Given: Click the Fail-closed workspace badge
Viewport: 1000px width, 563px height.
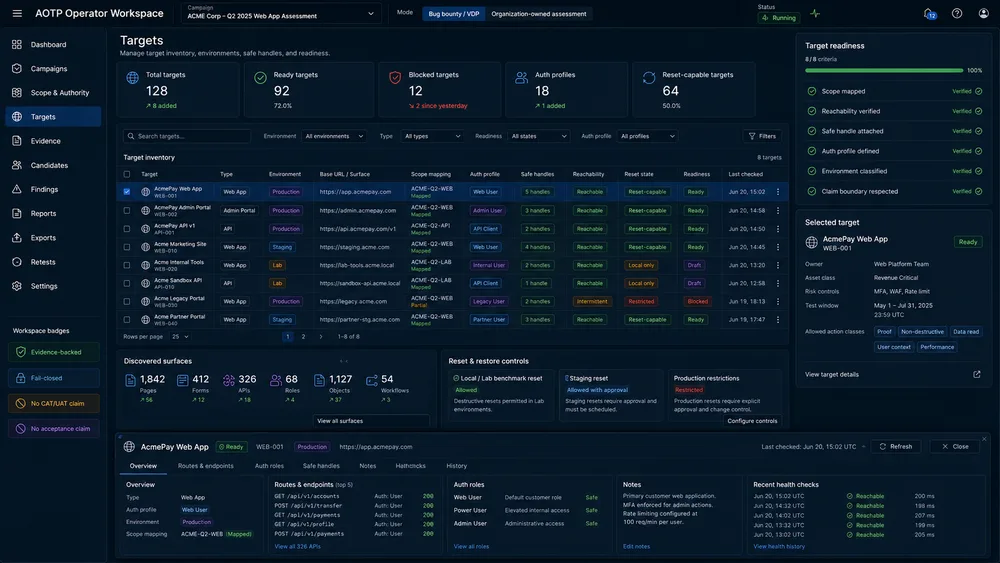Looking at the screenshot, I should [x=54, y=378].
